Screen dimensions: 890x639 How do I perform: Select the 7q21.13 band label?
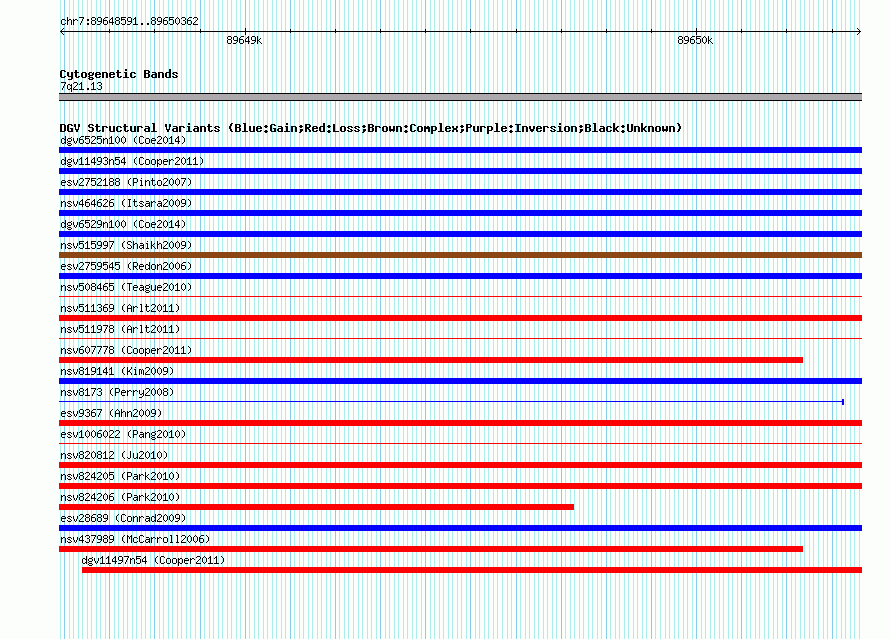pos(81,86)
